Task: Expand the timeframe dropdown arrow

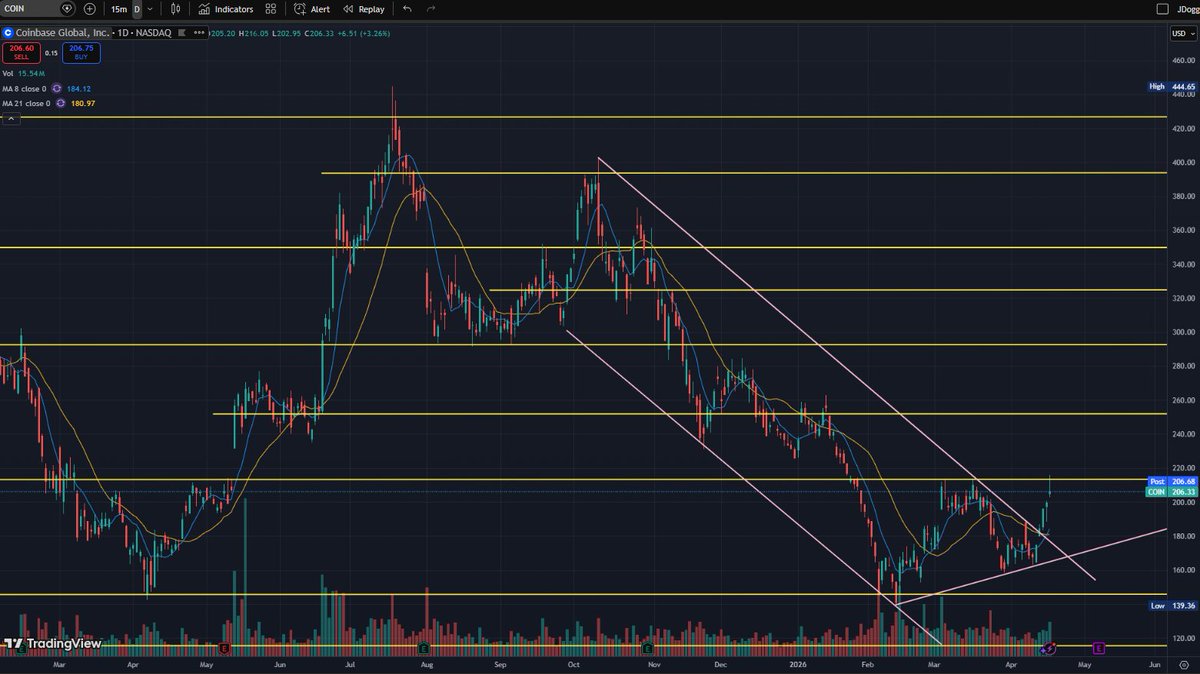Action: (150, 9)
